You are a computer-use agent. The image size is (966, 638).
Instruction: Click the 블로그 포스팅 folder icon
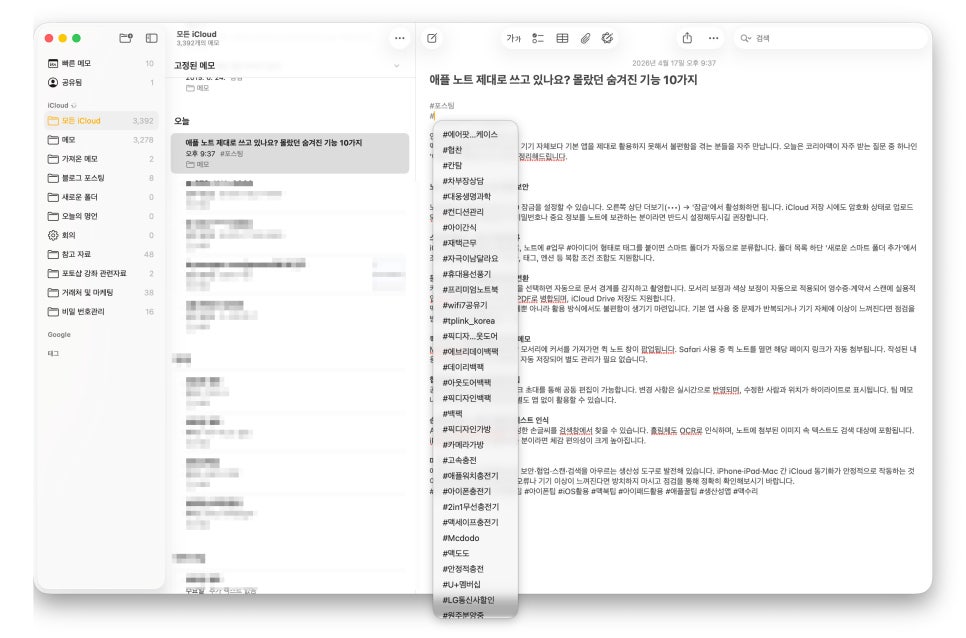coord(53,178)
